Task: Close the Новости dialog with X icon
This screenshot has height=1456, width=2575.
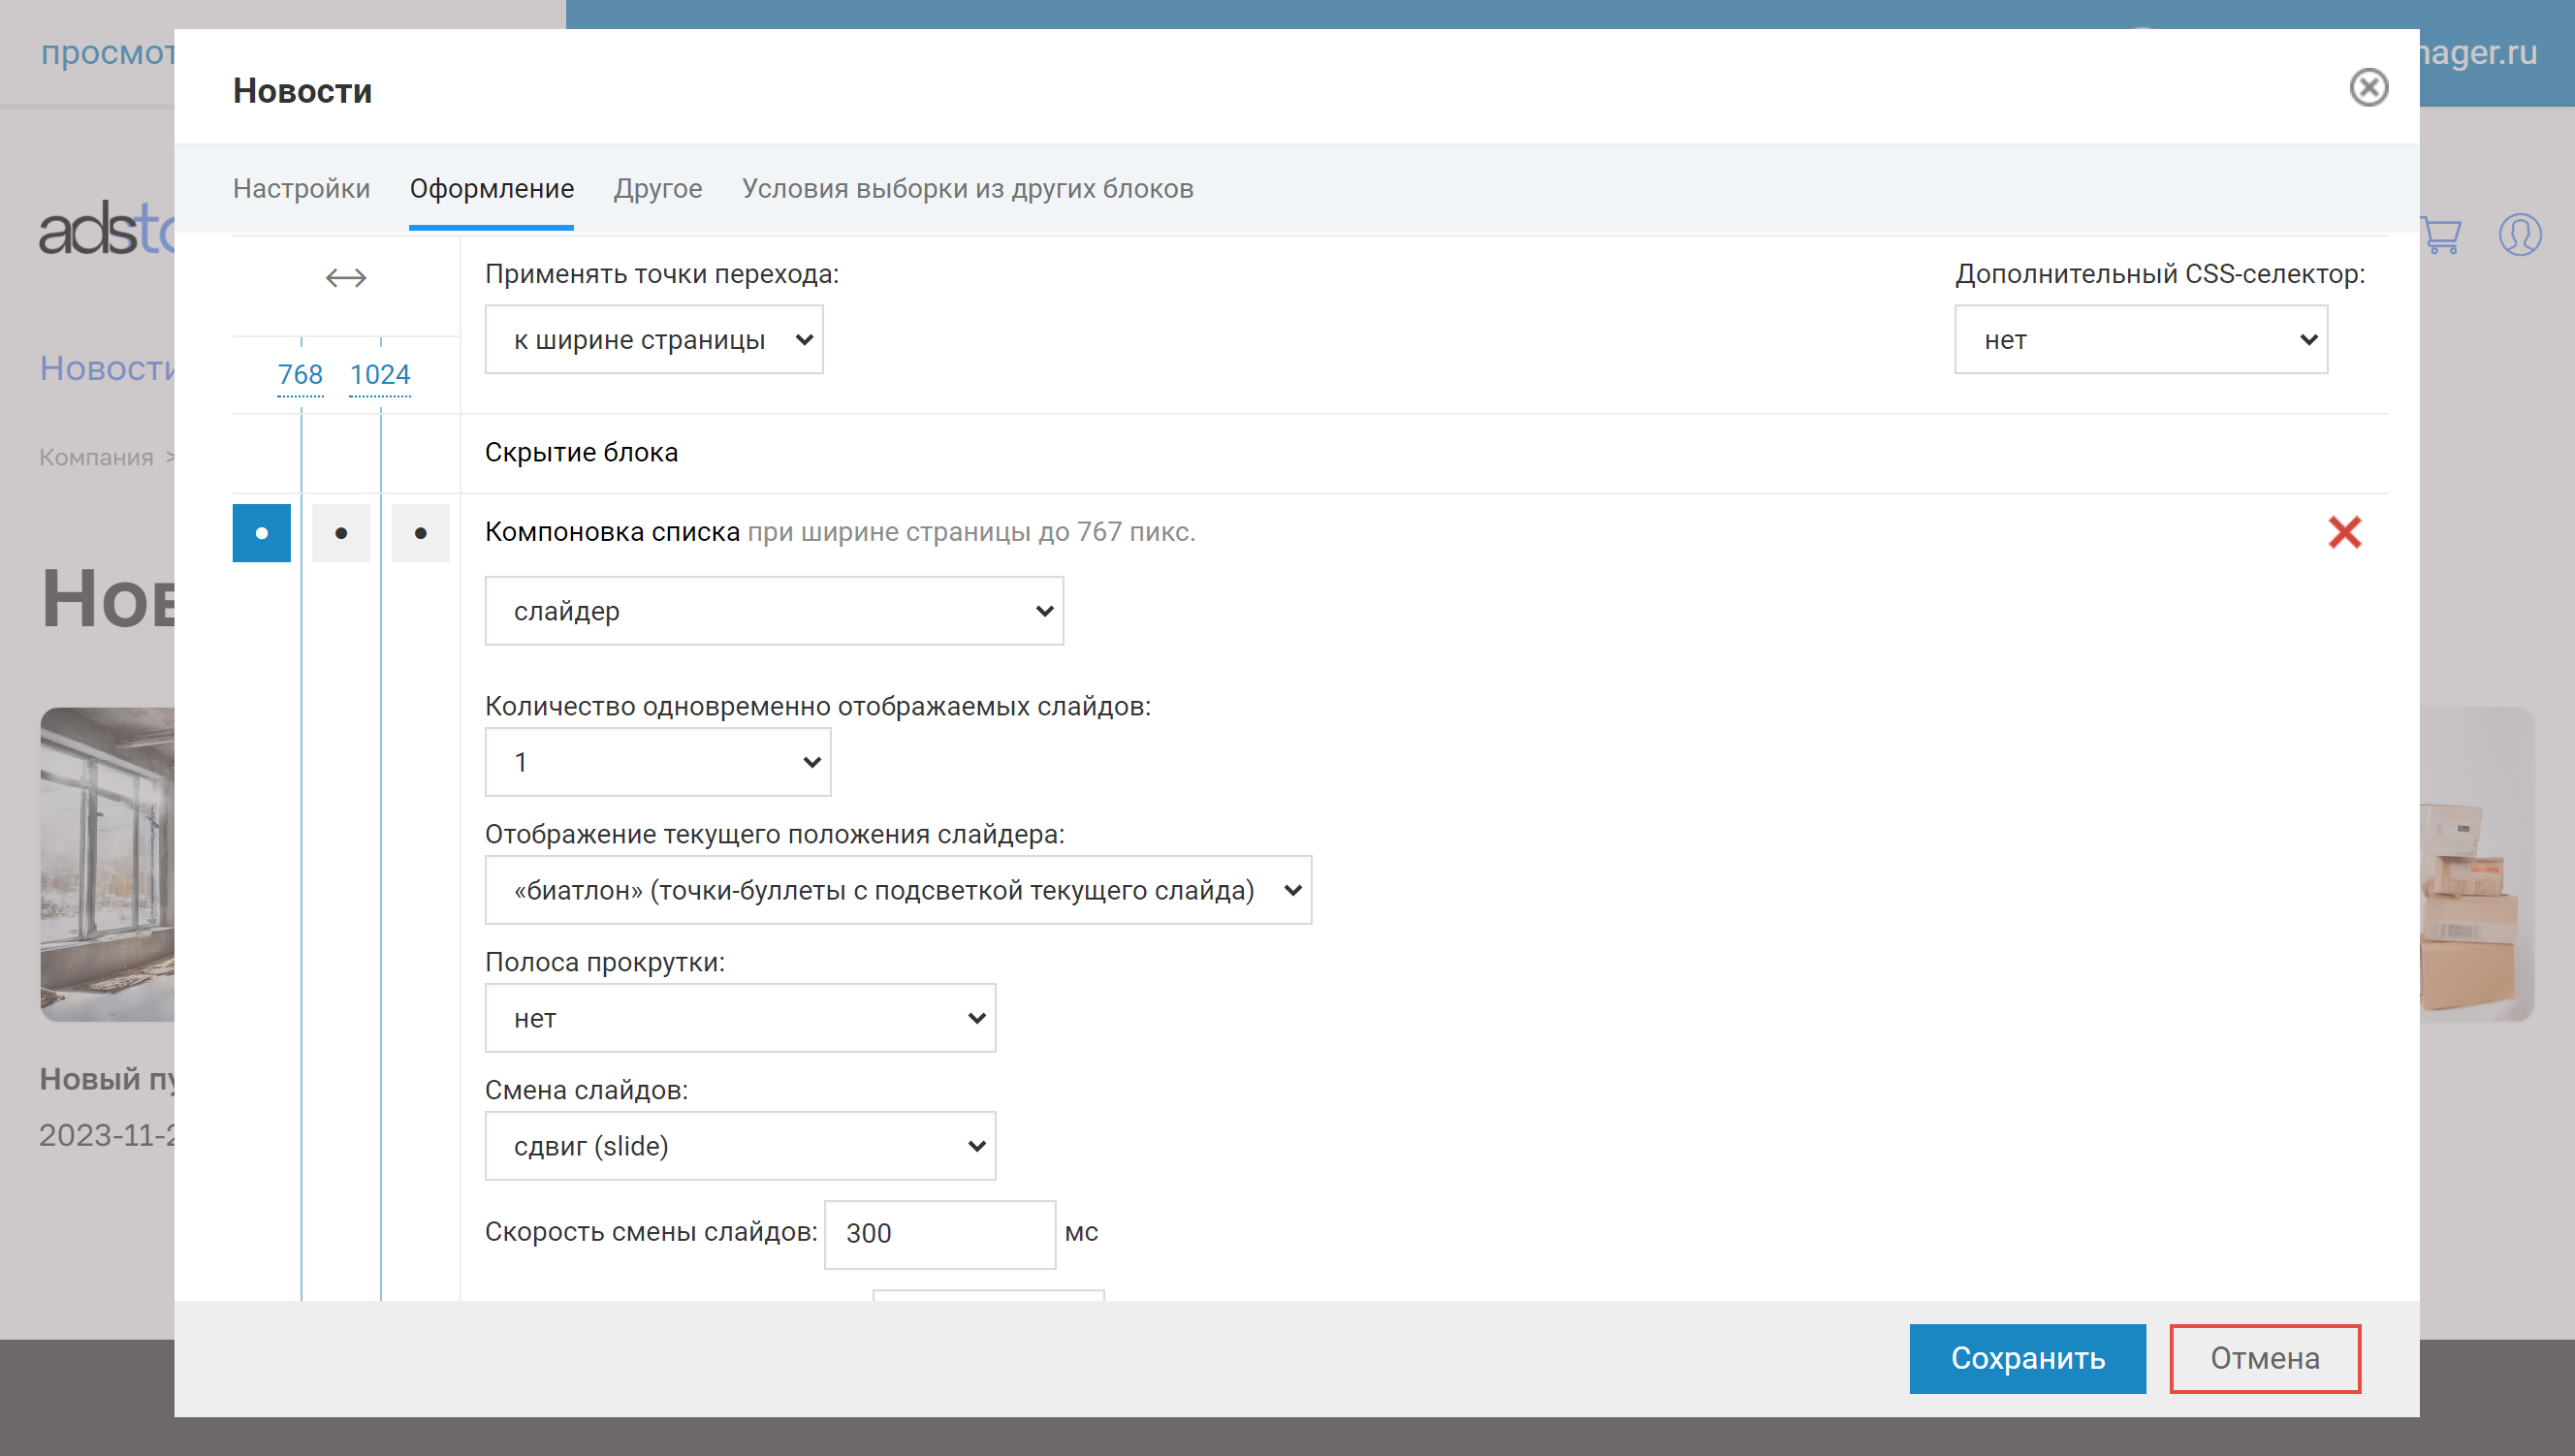Action: 2367,88
